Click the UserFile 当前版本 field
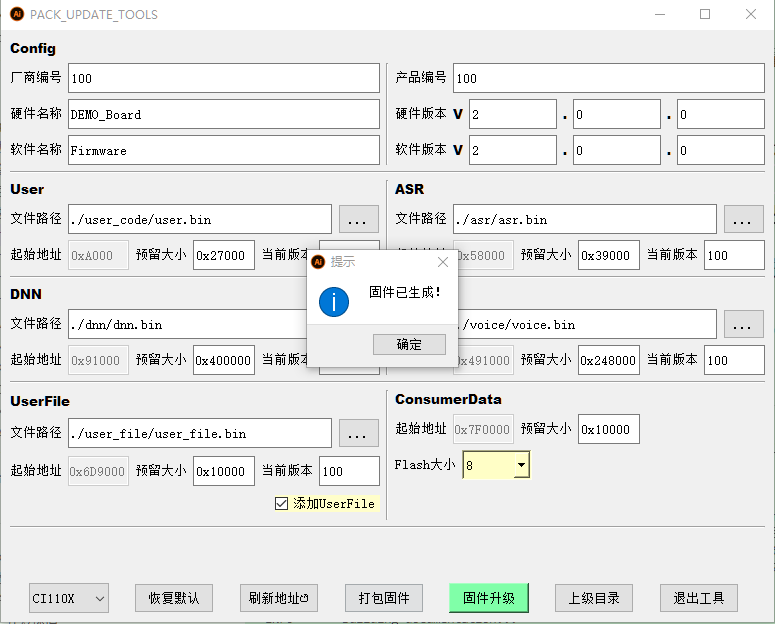 pyautogui.click(x=349, y=471)
